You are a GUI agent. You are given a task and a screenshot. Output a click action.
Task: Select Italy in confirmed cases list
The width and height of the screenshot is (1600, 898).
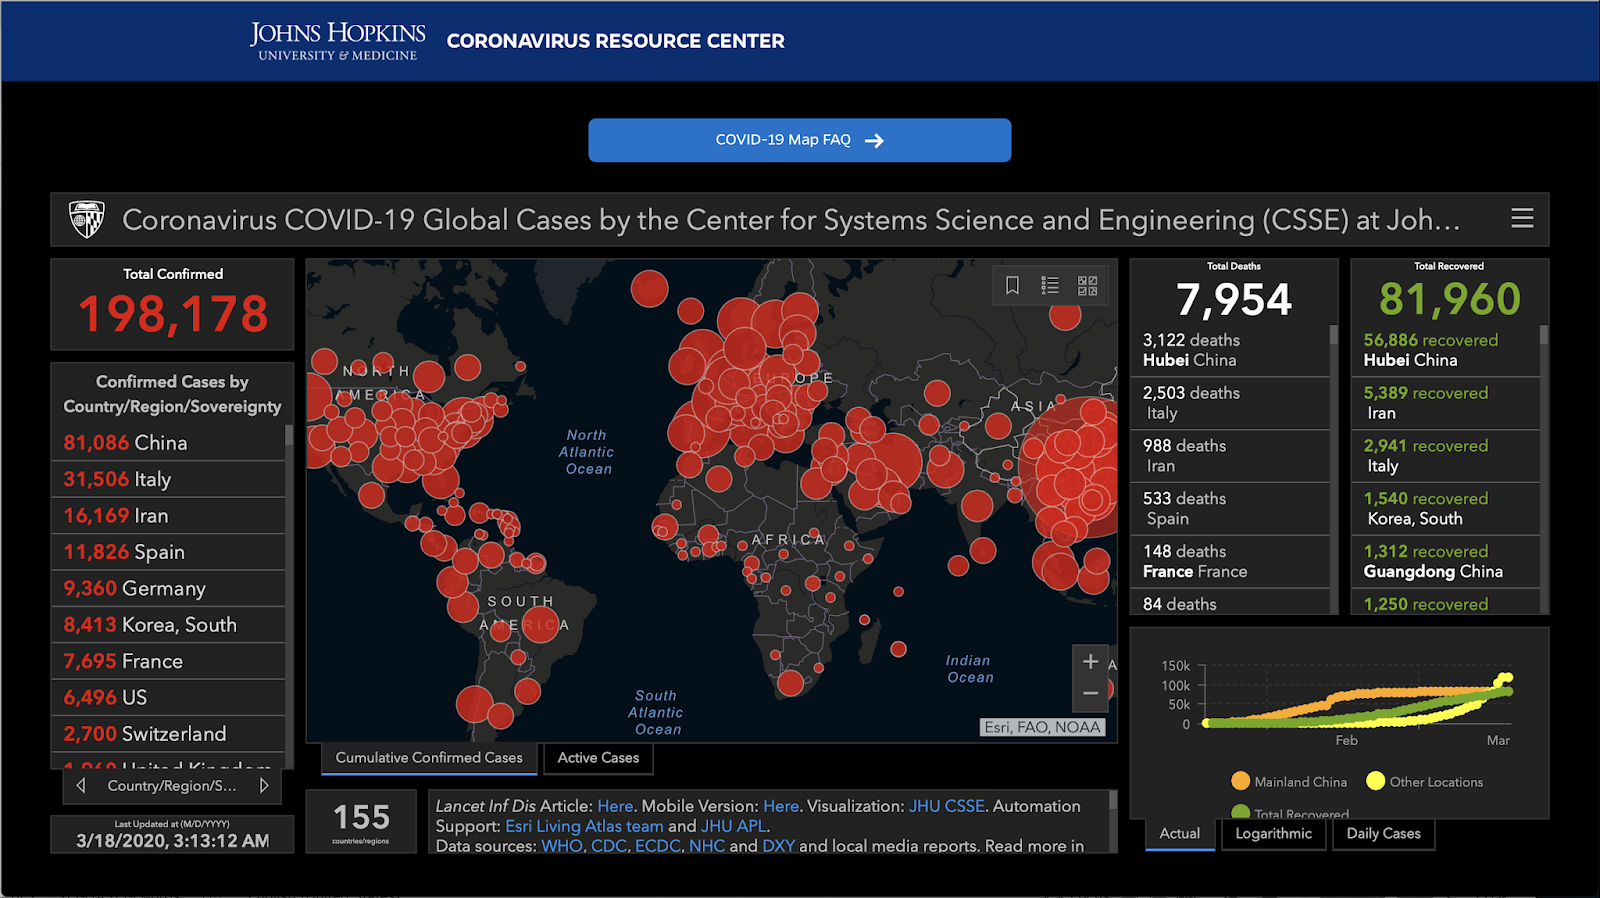pyautogui.click(x=117, y=480)
